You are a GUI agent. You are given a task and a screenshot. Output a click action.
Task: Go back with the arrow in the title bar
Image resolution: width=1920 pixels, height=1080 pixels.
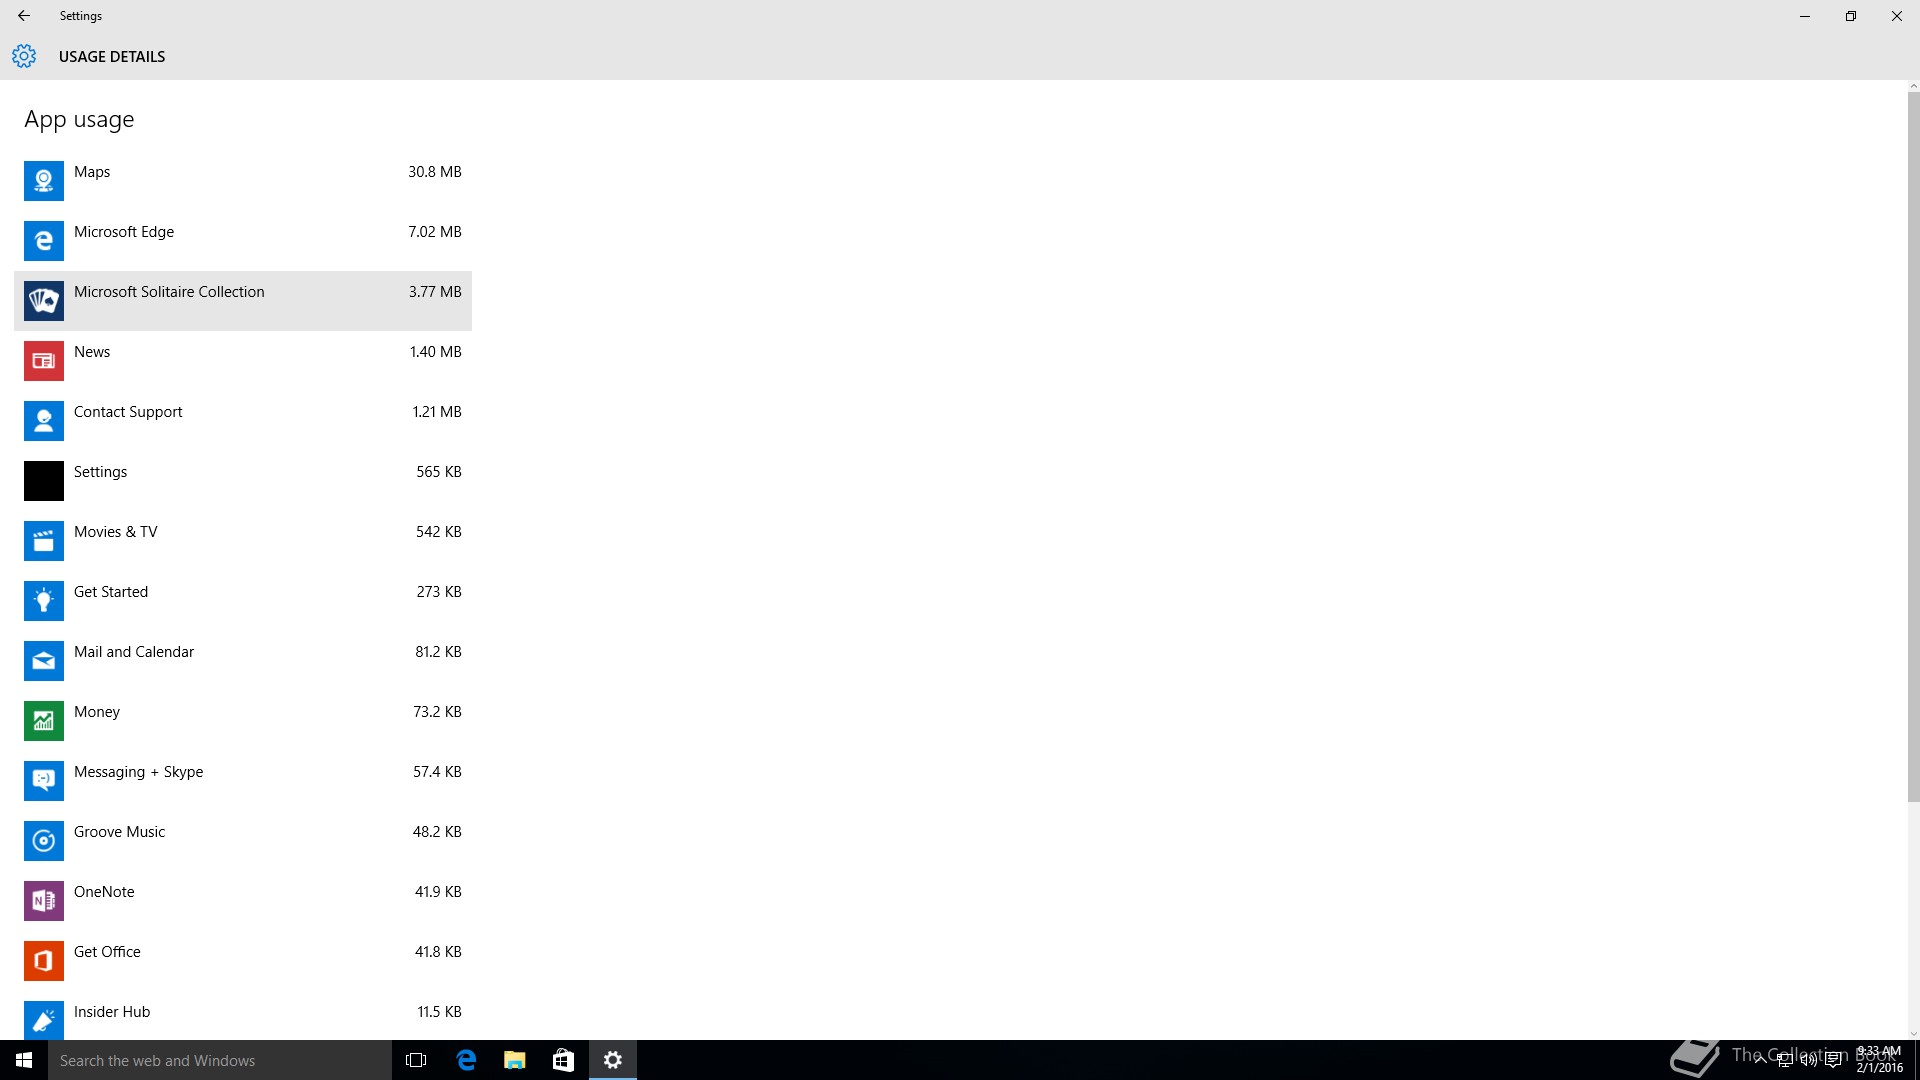[24, 16]
